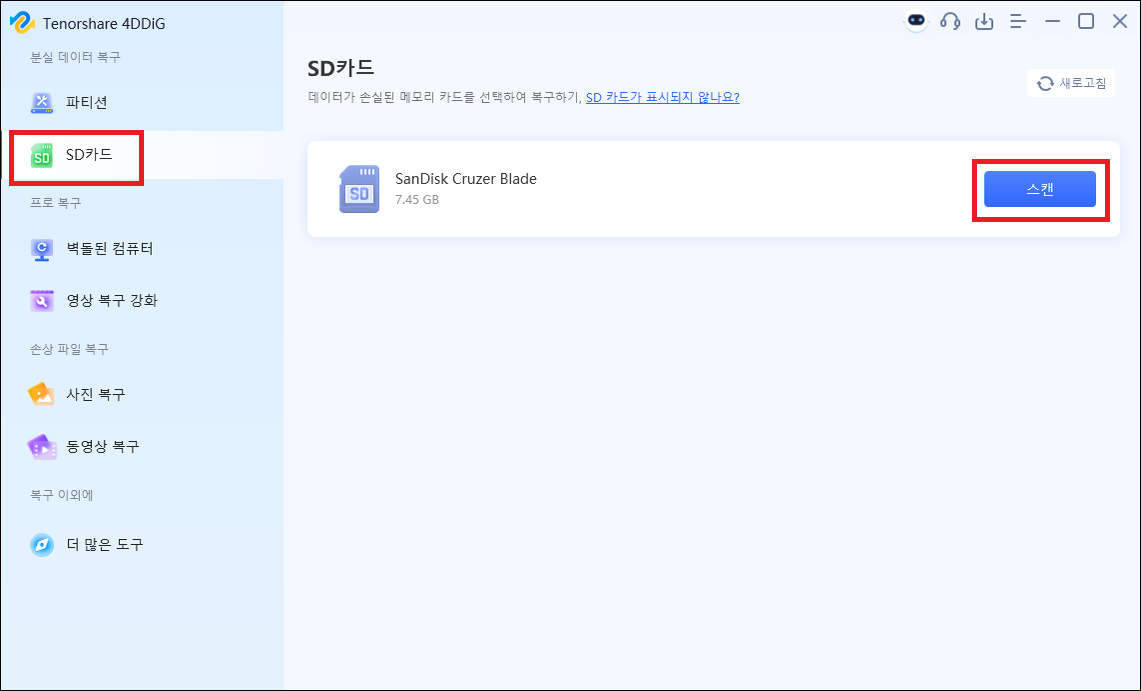This screenshot has width=1141, height=691.
Task: Close the 4DDiG window
Action: click(1120, 21)
